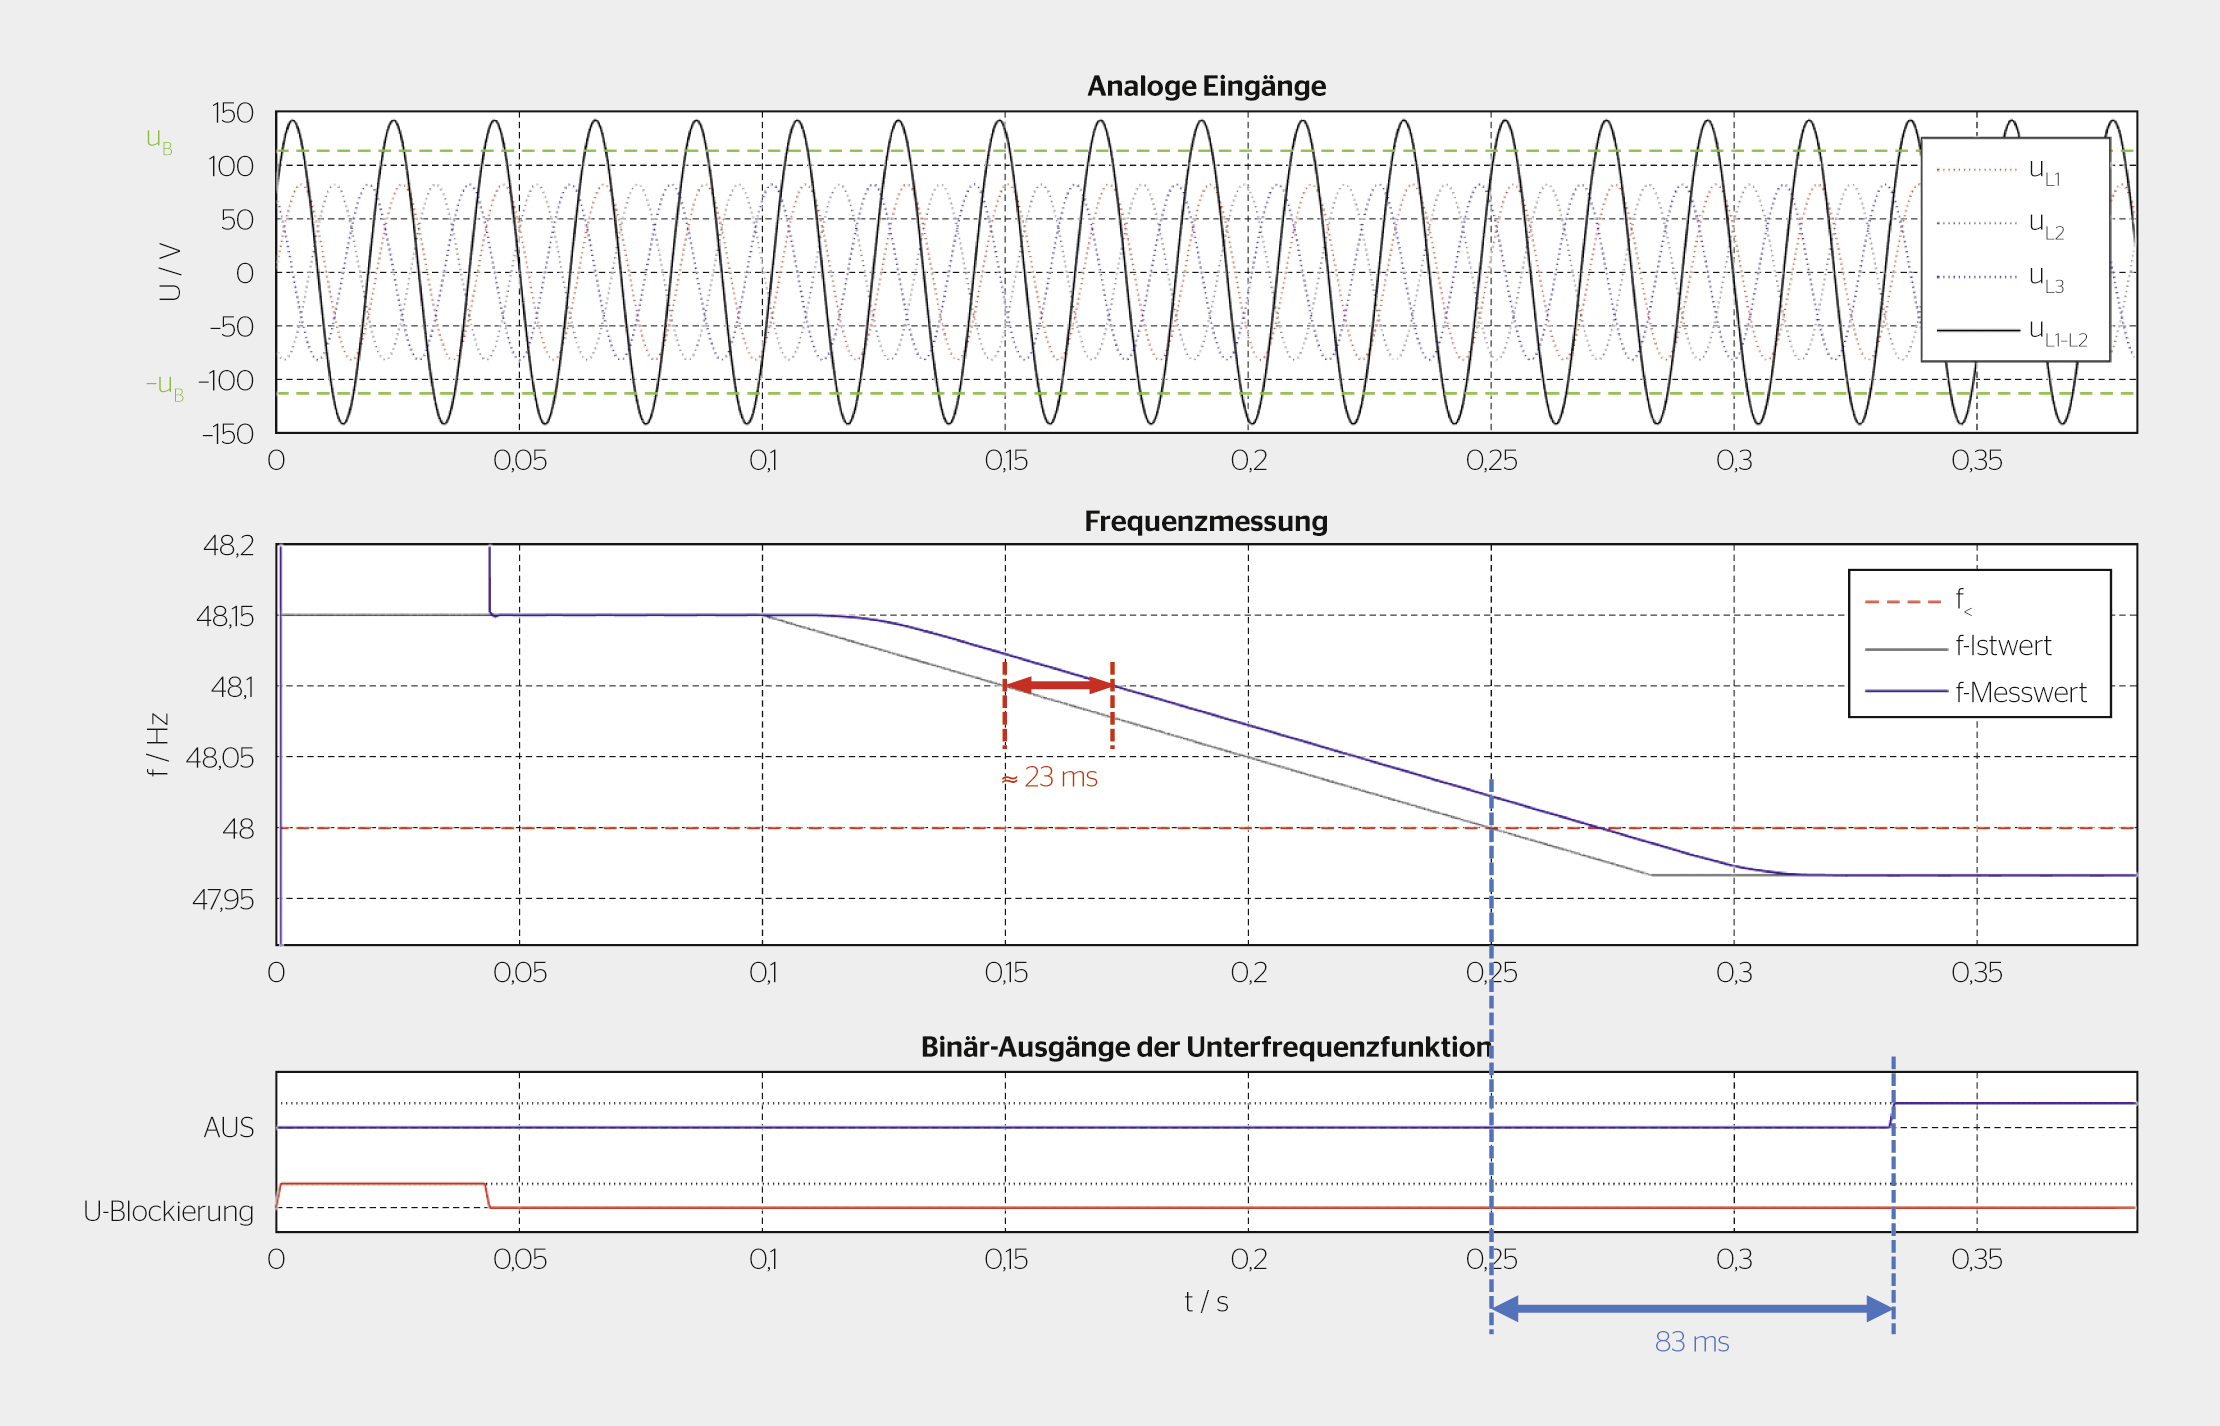Click the 'f / Hz' axis label
The width and height of the screenshot is (2220, 1426).
coord(157,745)
